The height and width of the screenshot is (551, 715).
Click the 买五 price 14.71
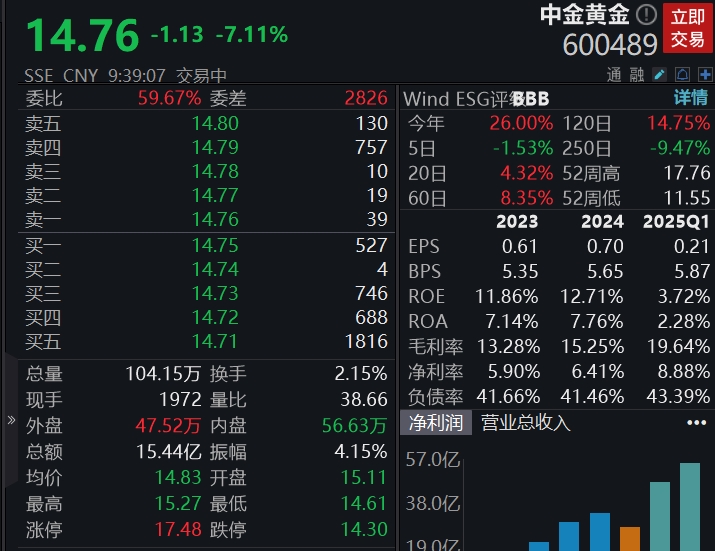(215, 342)
